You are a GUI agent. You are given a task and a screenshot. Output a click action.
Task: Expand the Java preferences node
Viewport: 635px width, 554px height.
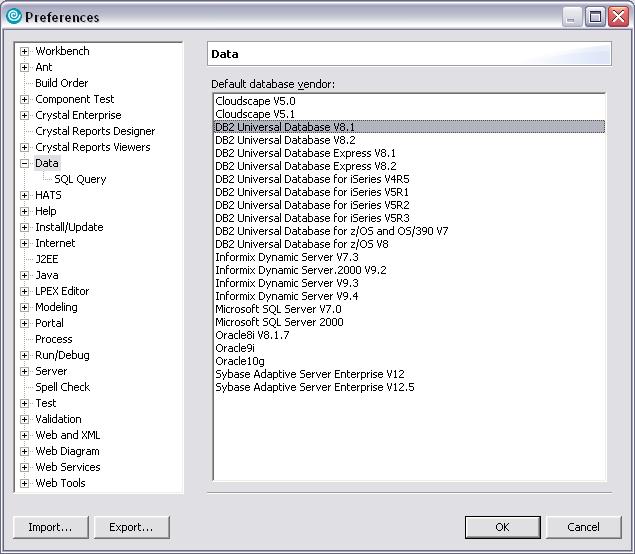tap(24, 275)
